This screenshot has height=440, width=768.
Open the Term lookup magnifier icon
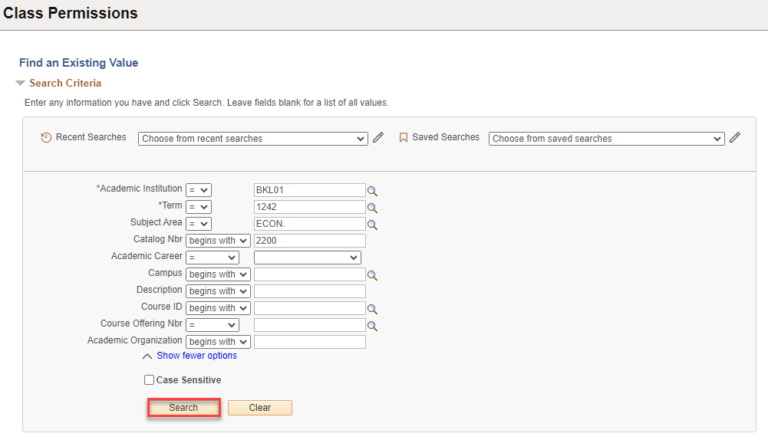[x=372, y=207]
